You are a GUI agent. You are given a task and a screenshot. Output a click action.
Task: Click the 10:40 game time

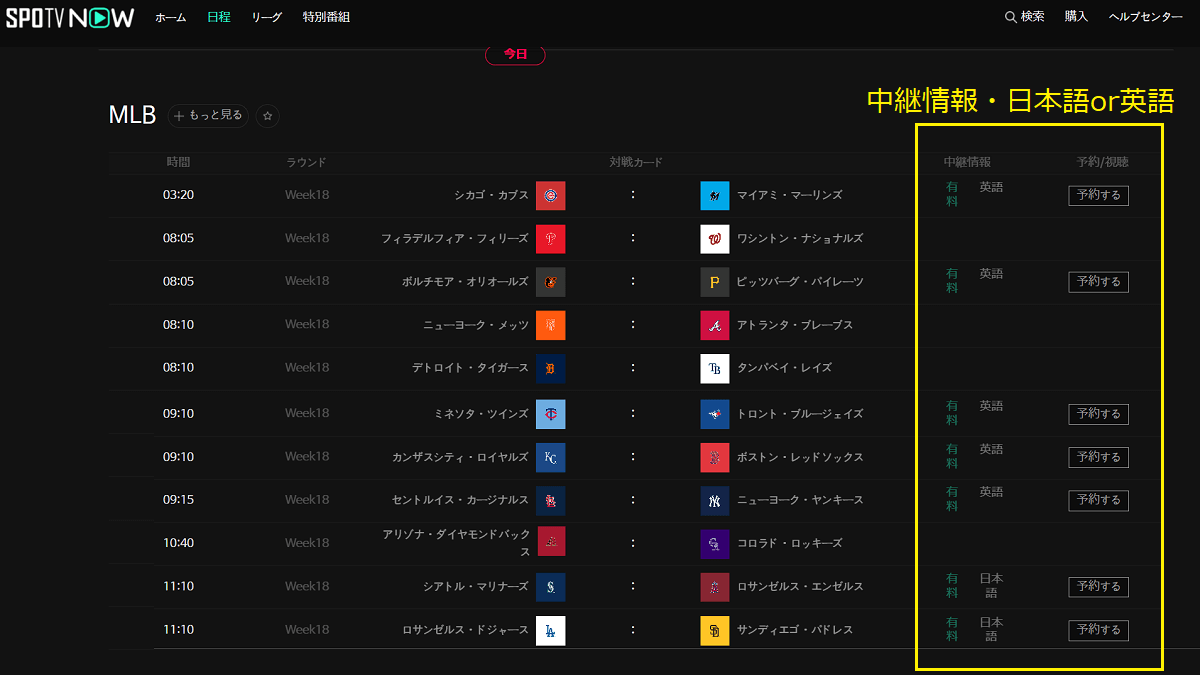pos(178,543)
